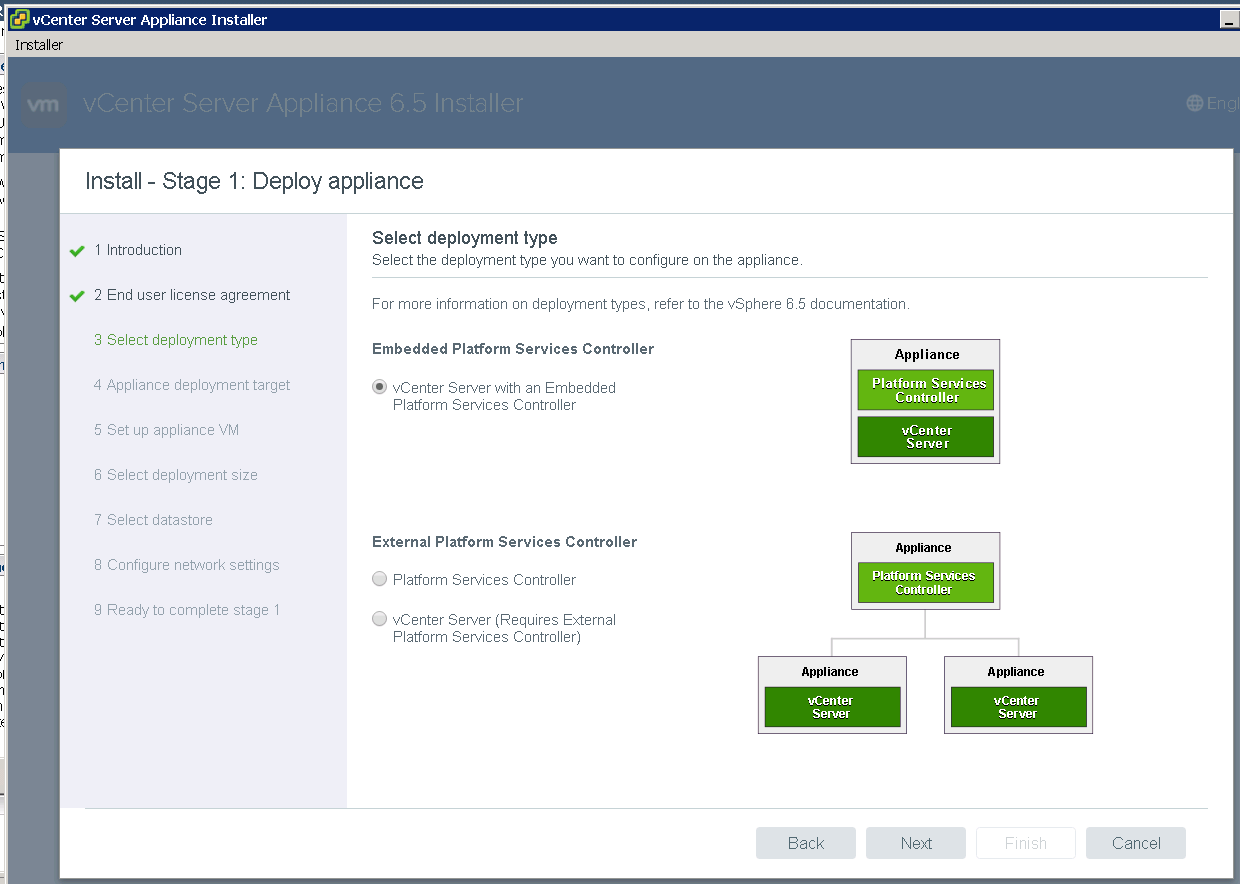Click the VMware vm logo
1240x884 pixels.
tap(45, 104)
